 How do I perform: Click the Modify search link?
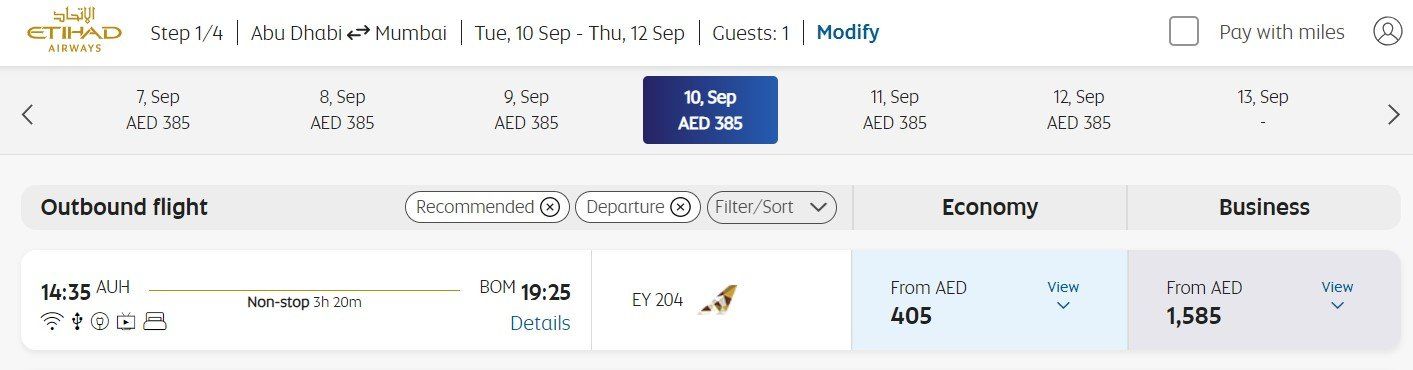(848, 32)
